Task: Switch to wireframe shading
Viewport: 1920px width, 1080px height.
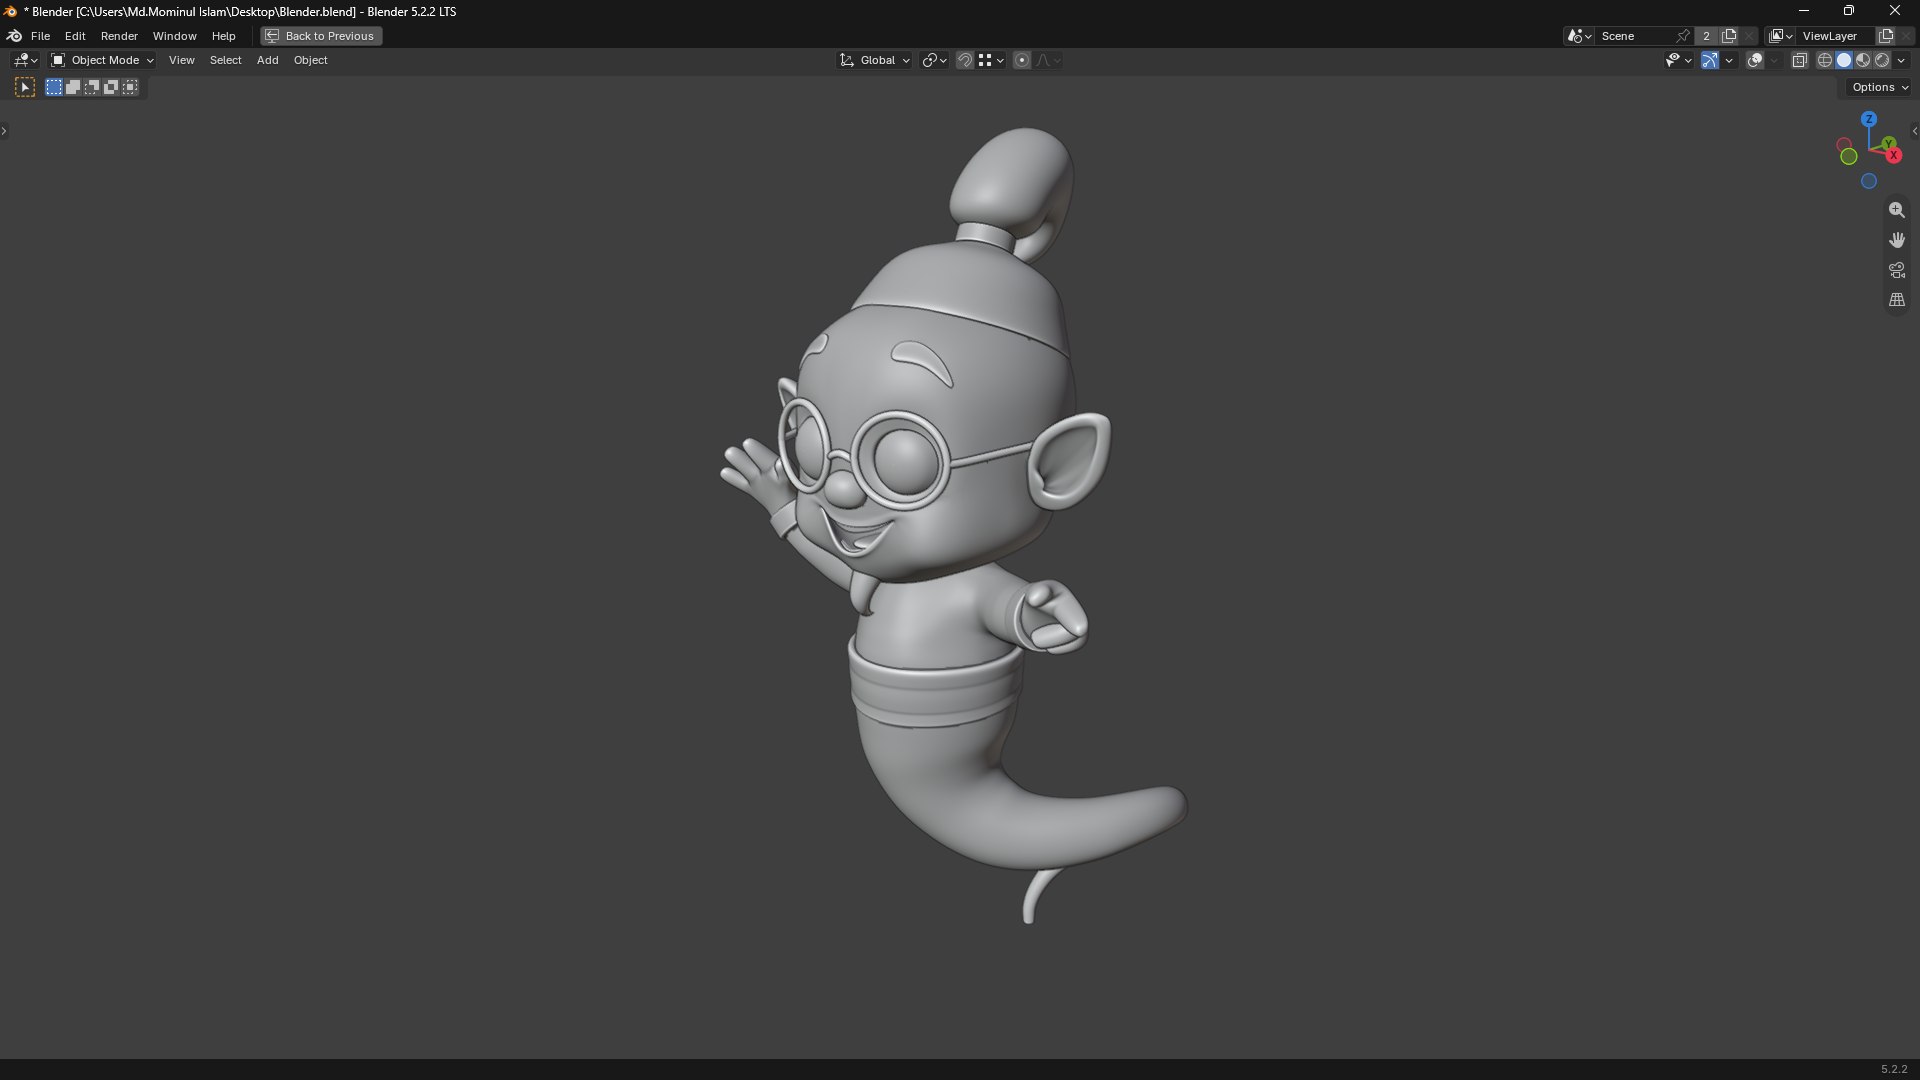Action: click(x=1825, y=61)
